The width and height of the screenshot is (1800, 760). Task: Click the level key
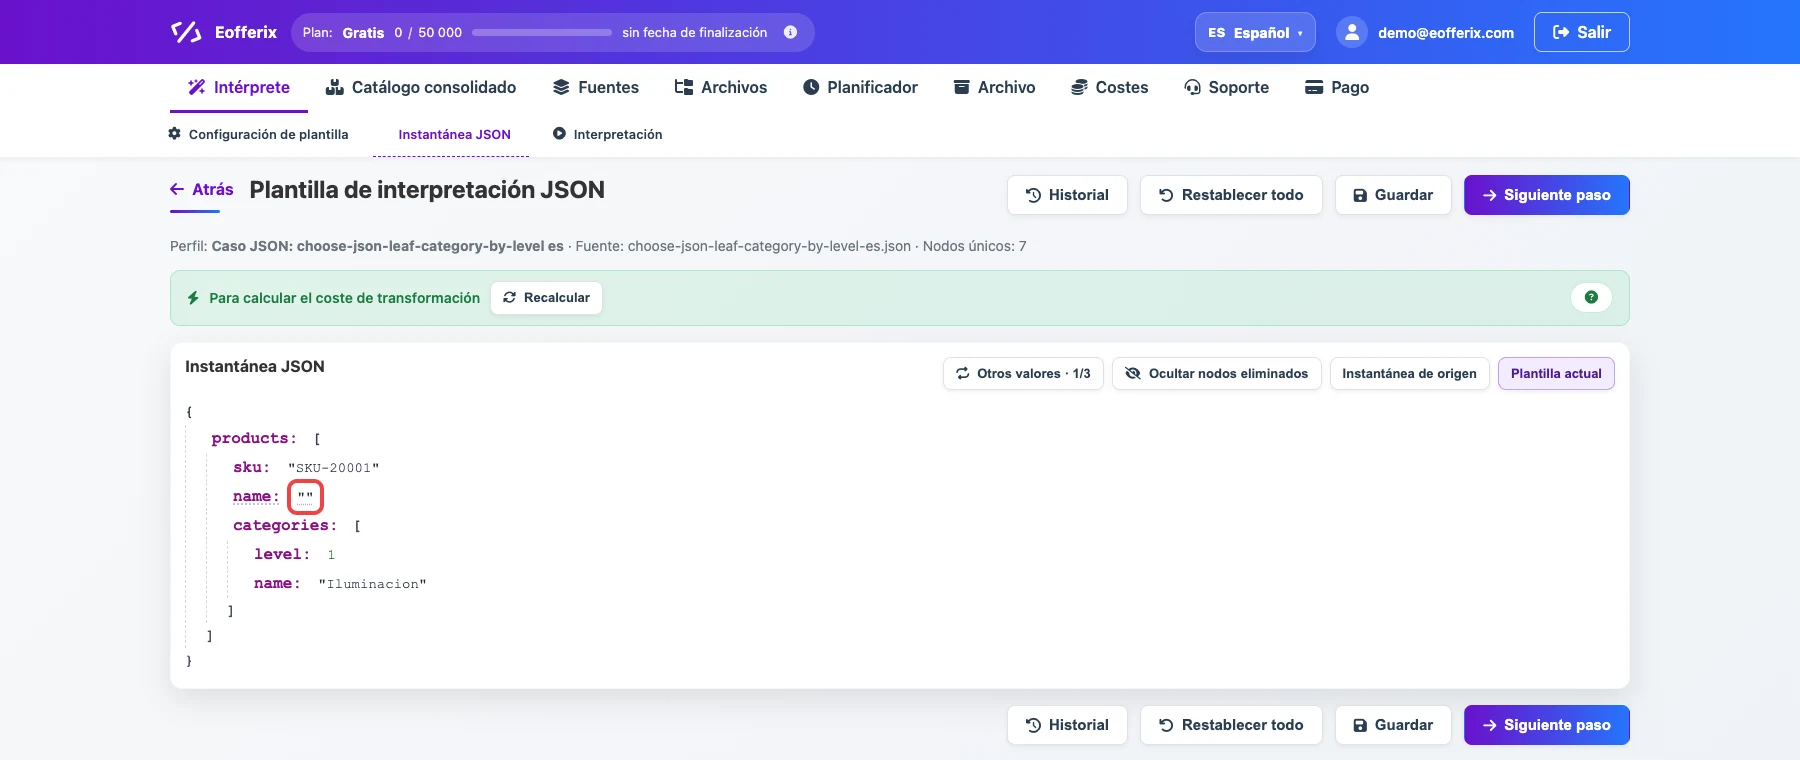coord(282,554)
